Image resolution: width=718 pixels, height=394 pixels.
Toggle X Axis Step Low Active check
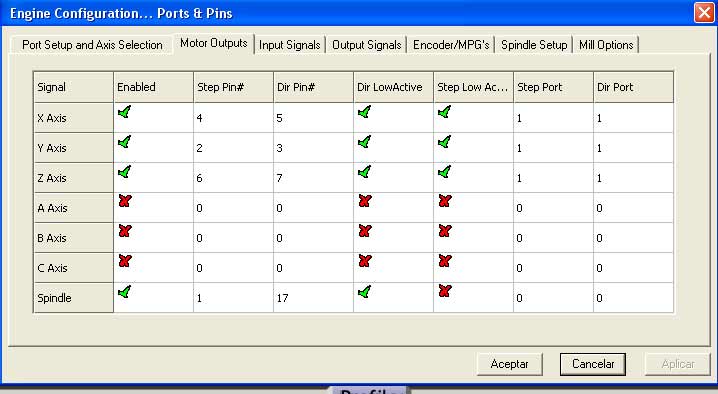click(444, 112)
